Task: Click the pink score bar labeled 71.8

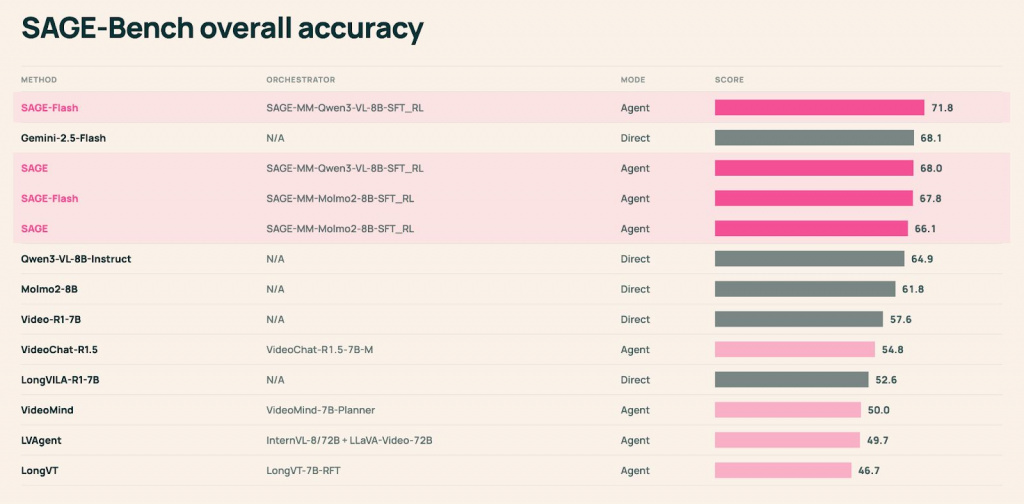Action: pyautogui.click(x=819, y=108)
